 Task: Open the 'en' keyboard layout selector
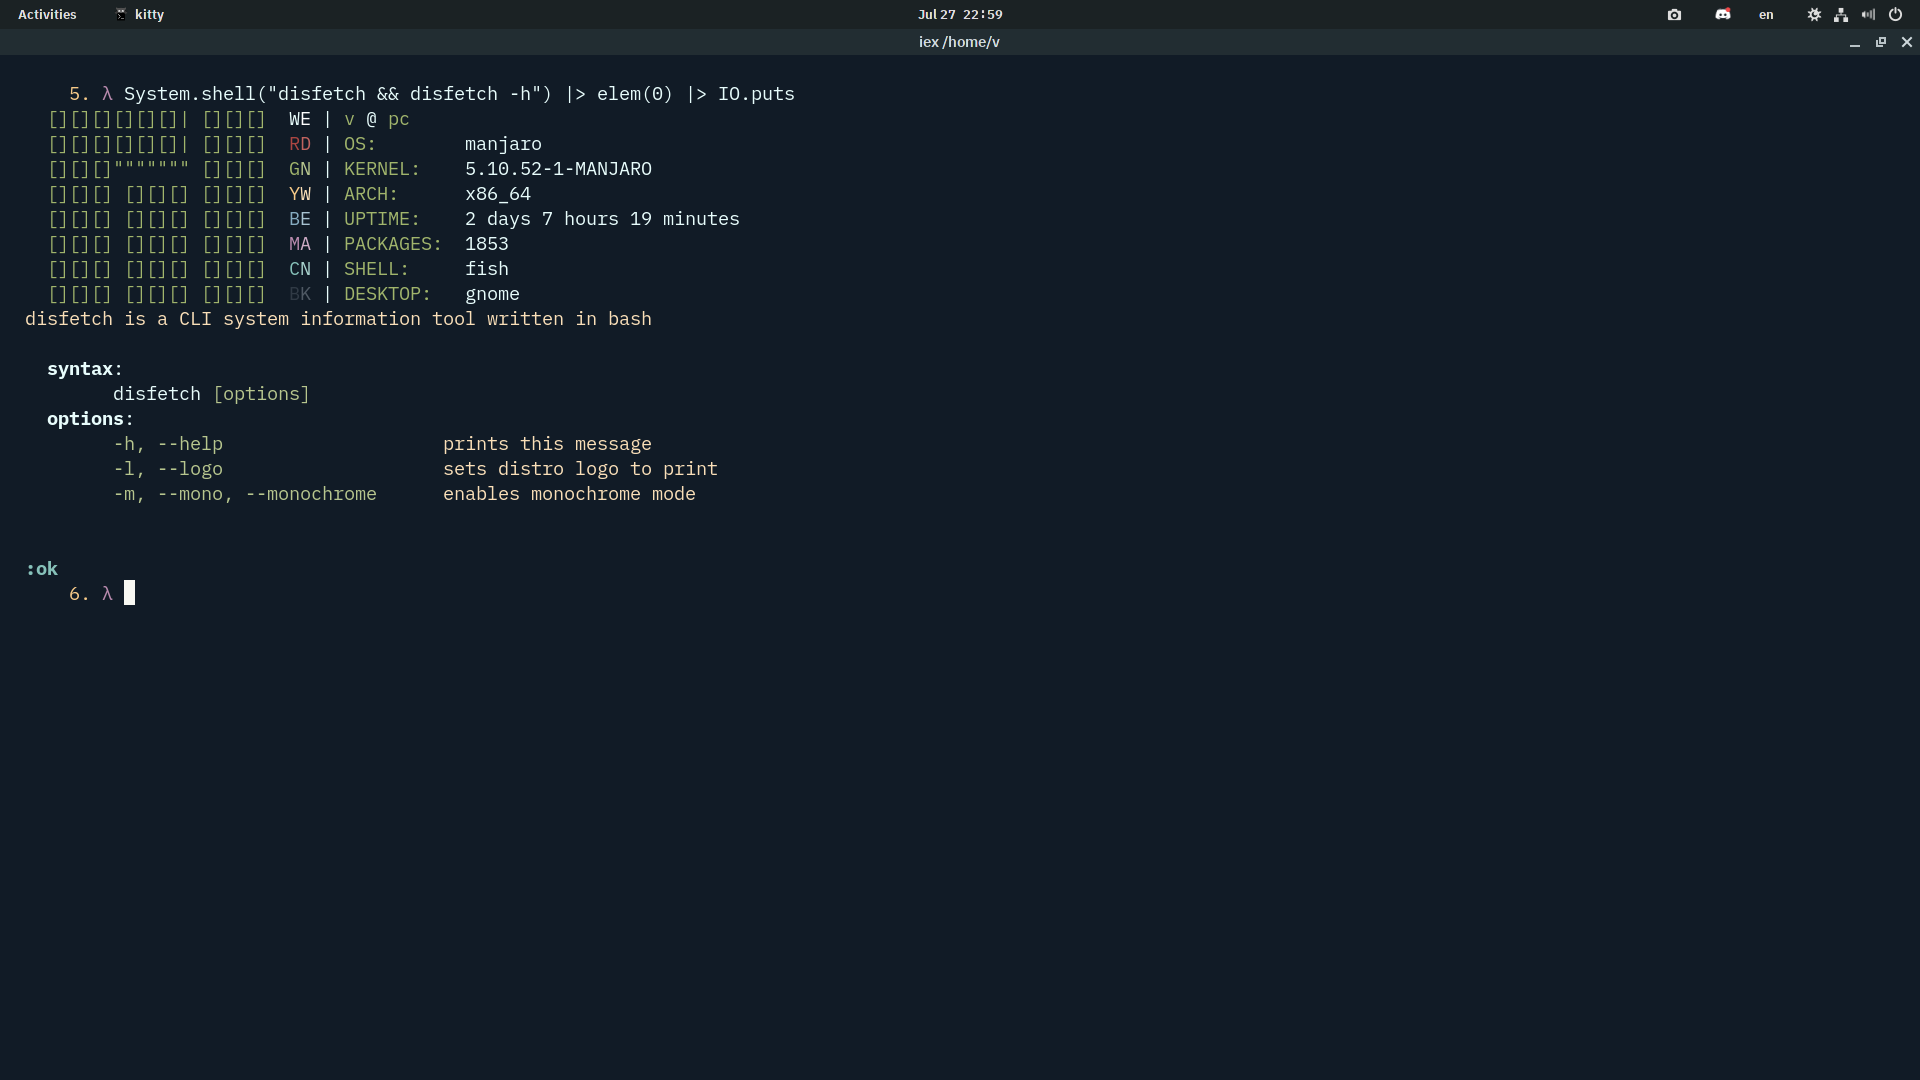(1766, 15)
